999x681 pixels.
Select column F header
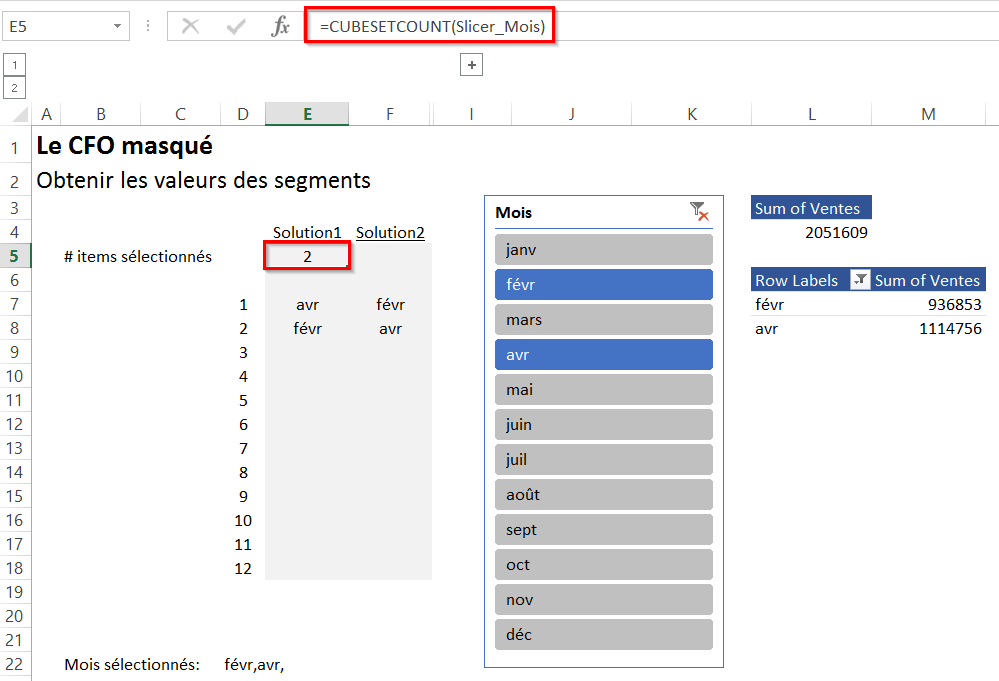point(390,114)
